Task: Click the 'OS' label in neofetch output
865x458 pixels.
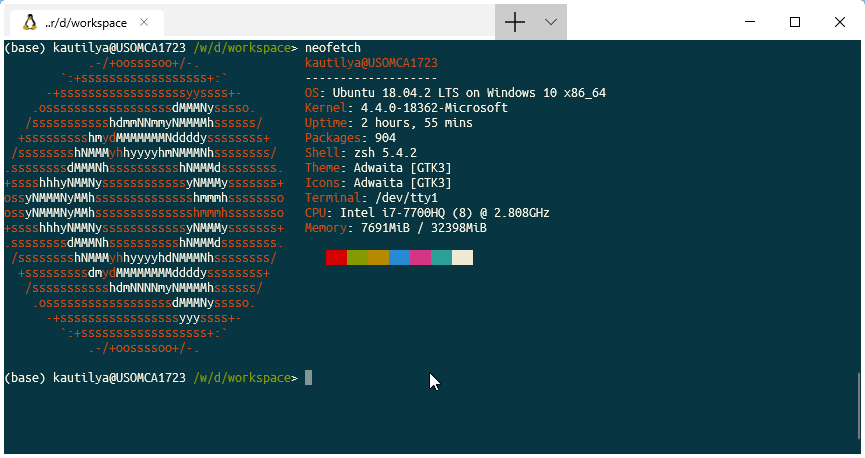Action: [x=312, y=93]
